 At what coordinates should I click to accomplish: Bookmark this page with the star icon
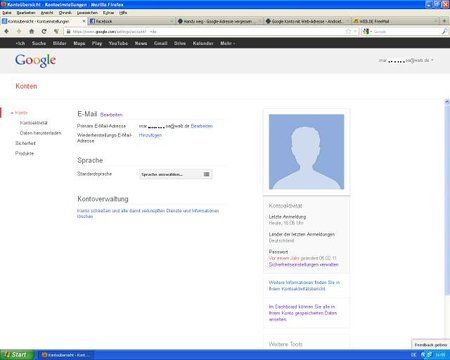pyautogui.click(x=348, y=31)
